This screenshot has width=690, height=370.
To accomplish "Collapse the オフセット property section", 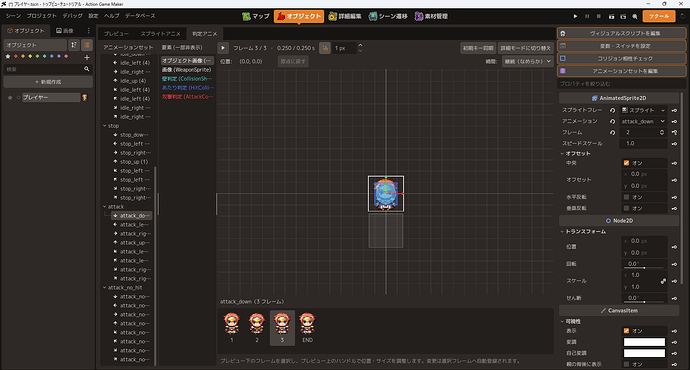I will (x=562, y=154).
